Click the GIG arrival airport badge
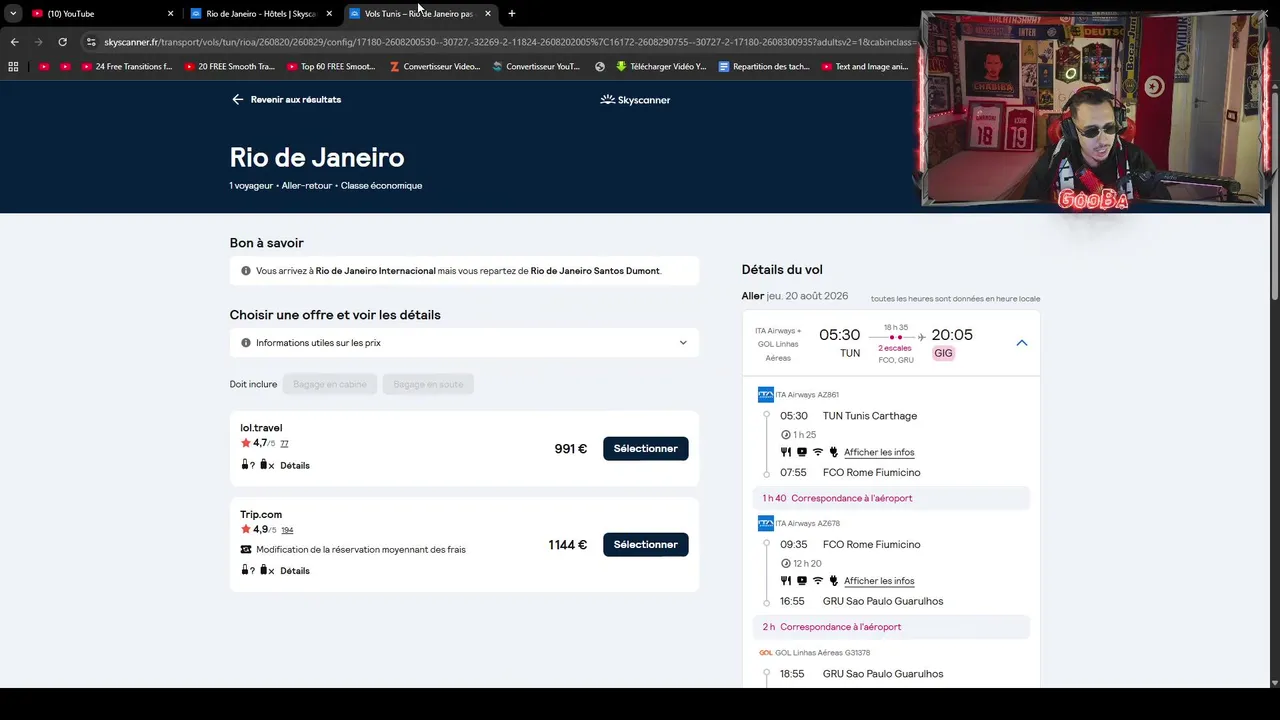Viewport: 1280px width, 720px height. click(943, 353)
